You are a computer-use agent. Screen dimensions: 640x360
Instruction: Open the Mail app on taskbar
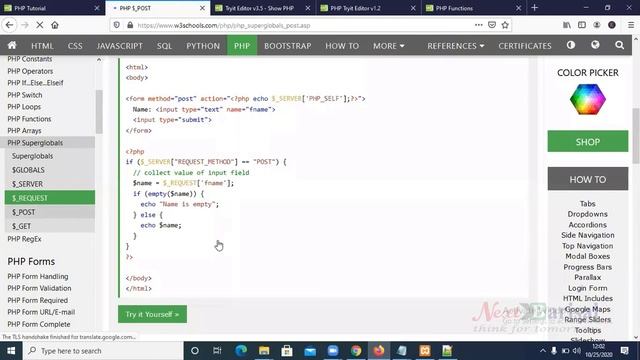(310, 351)
